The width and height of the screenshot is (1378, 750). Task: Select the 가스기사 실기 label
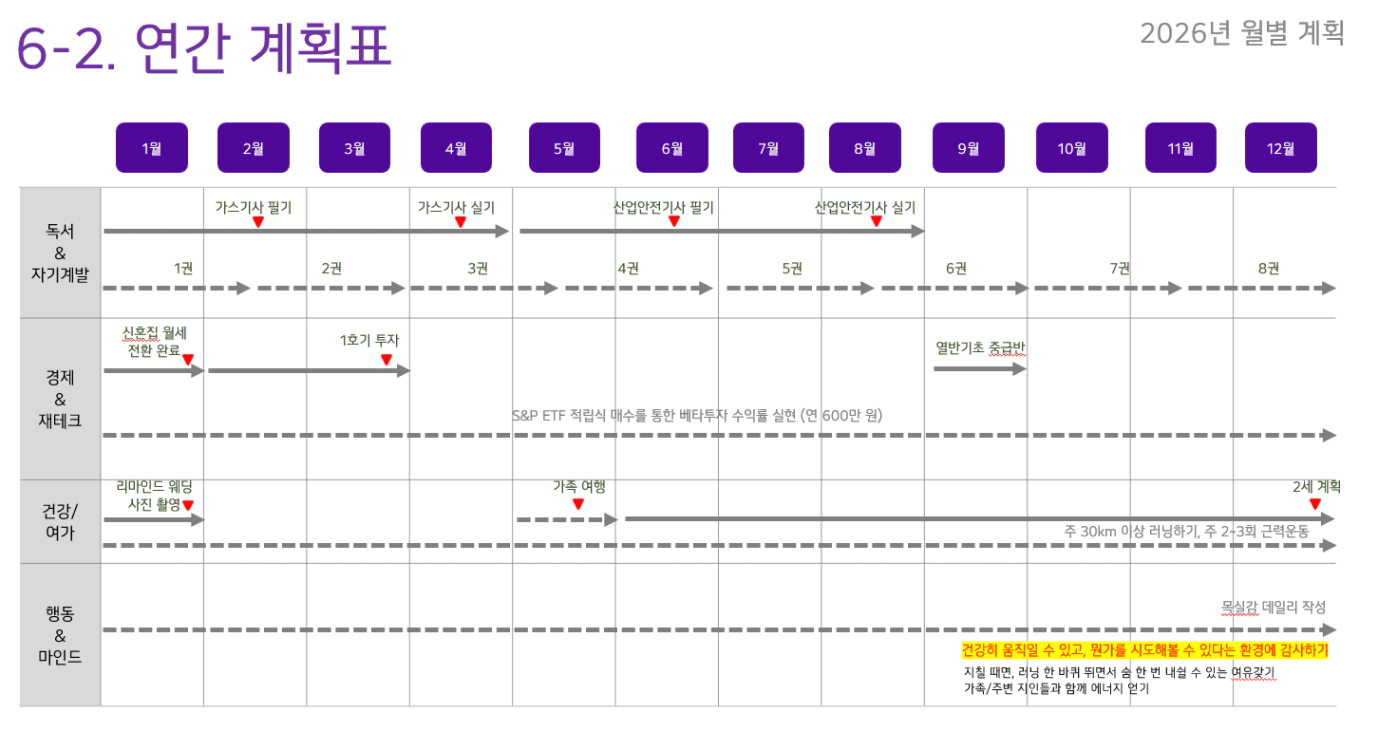456,208
